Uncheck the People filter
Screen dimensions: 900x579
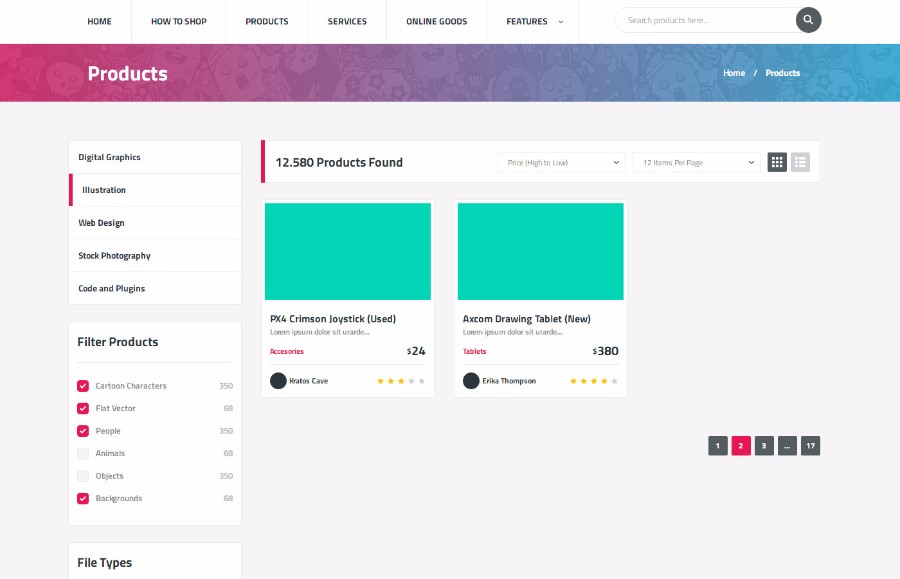[x=83, y=431]
